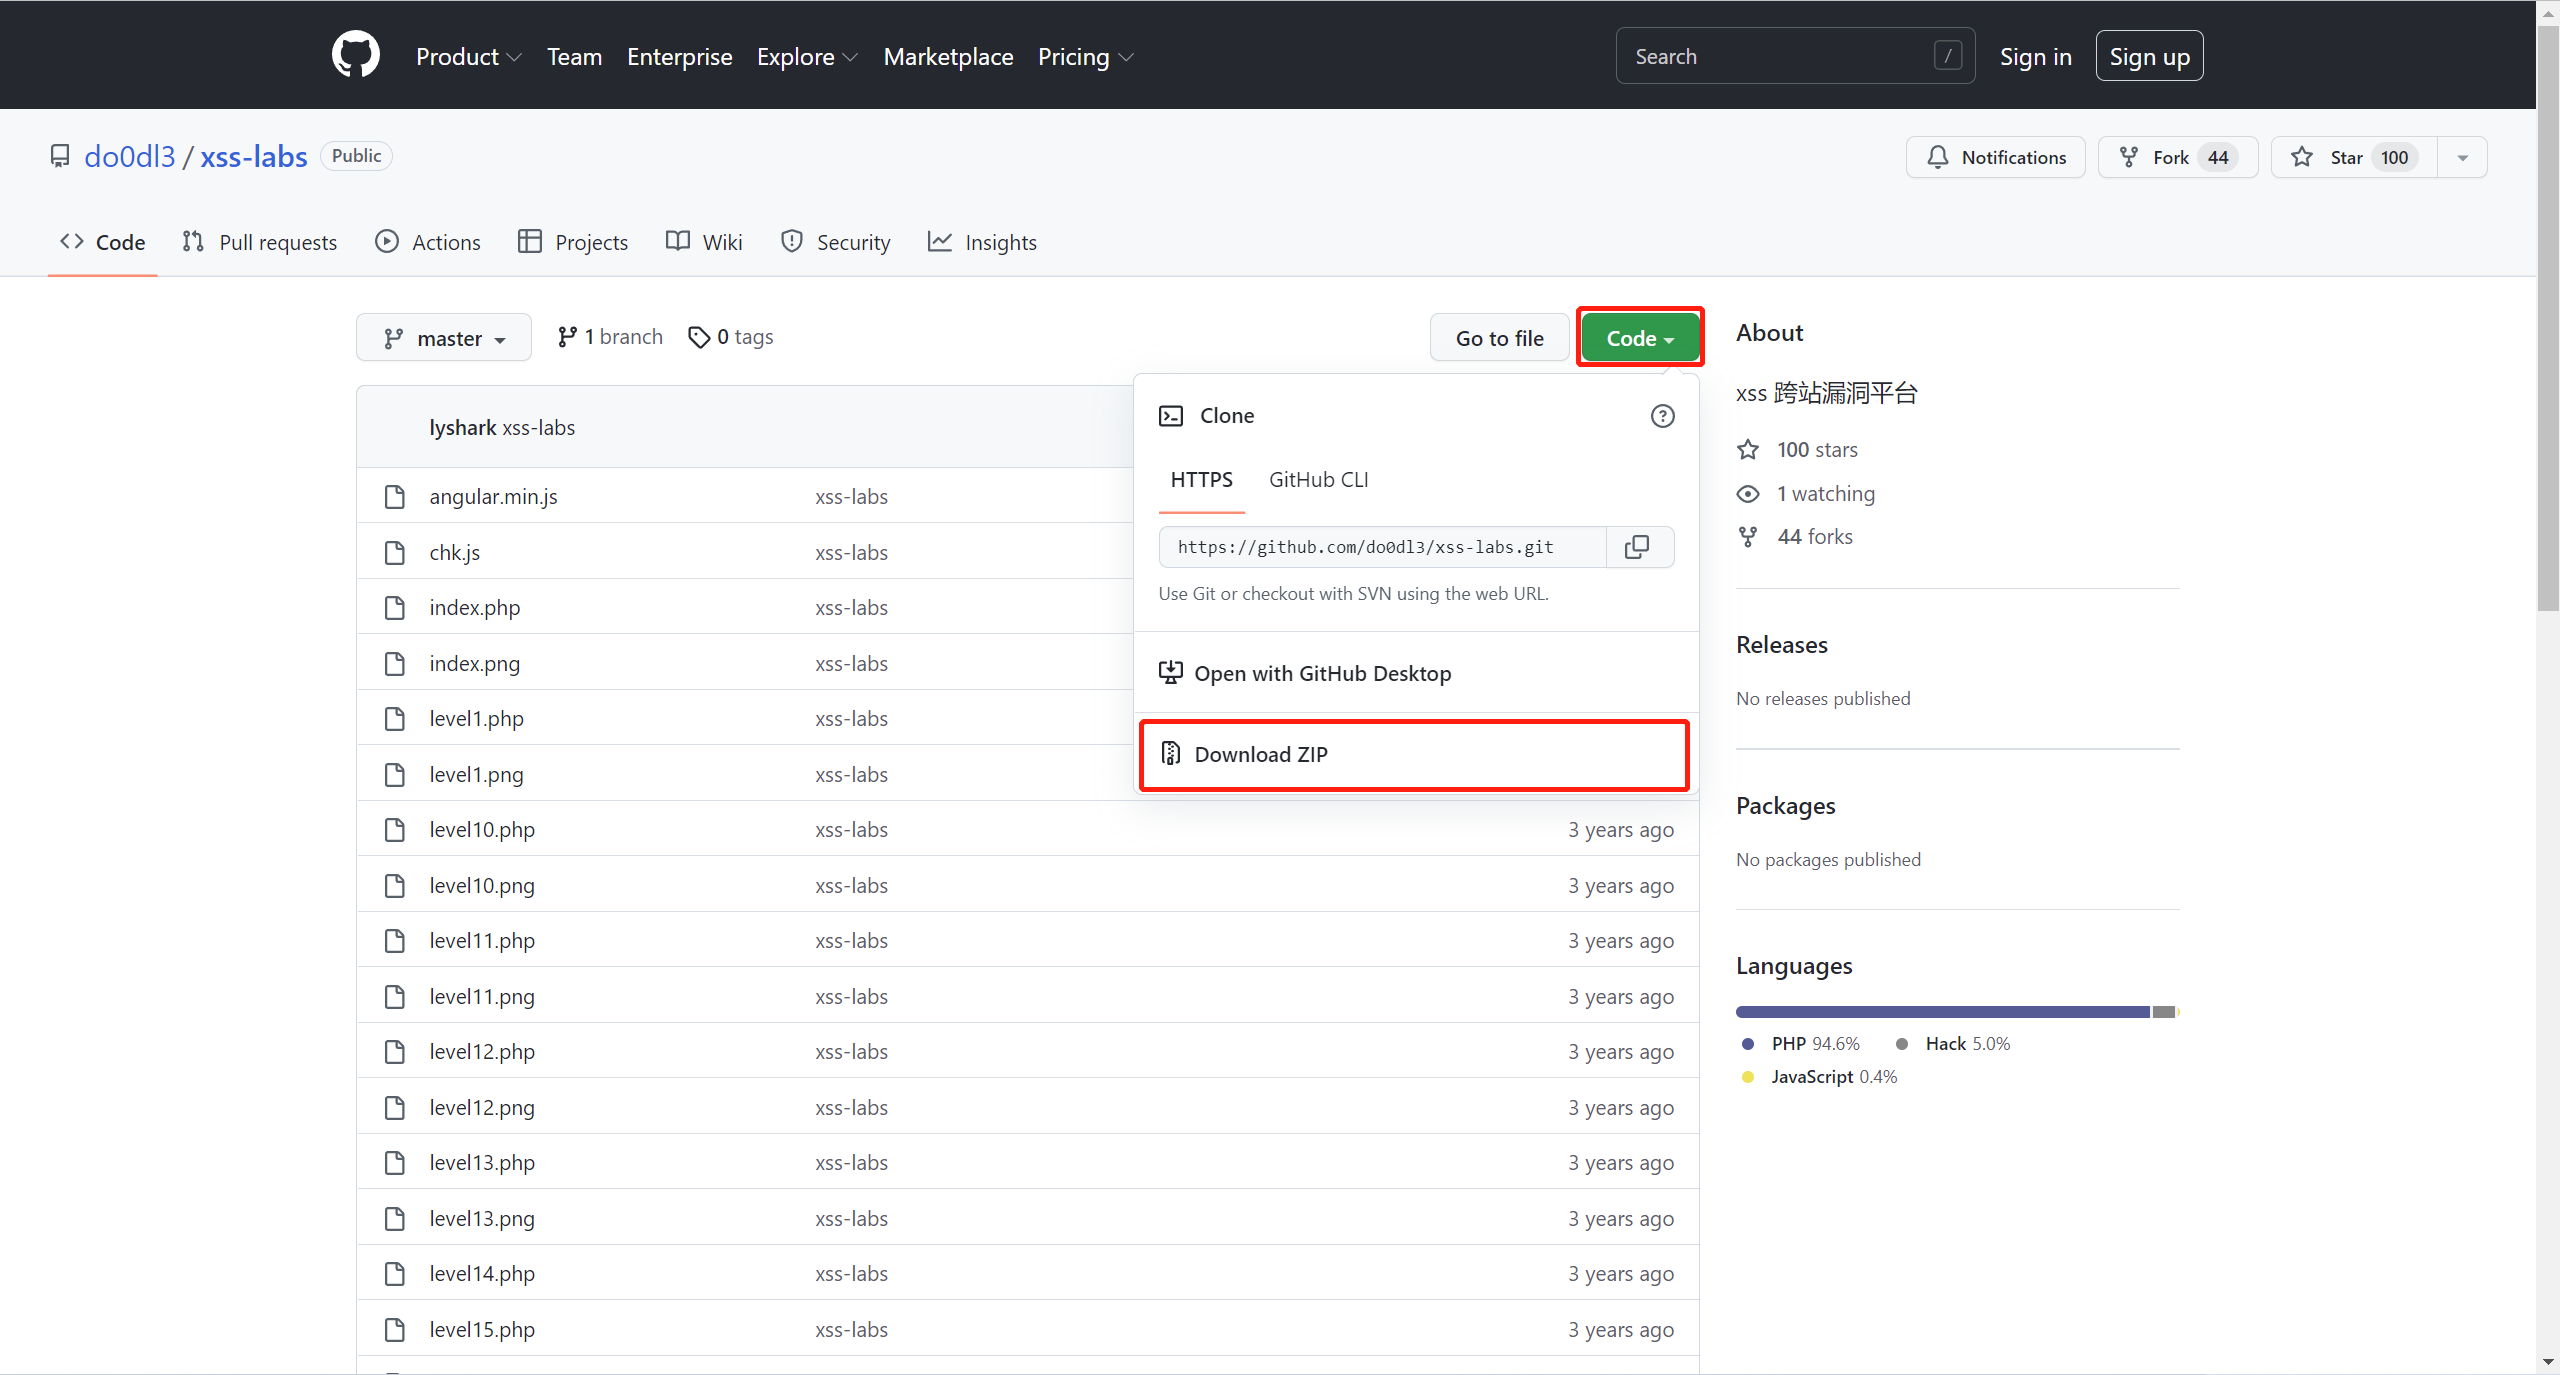This screenshot has height=1375, width=2560.
Task: Click the GitHub octocat logo
Action: [x=355, y=55]
